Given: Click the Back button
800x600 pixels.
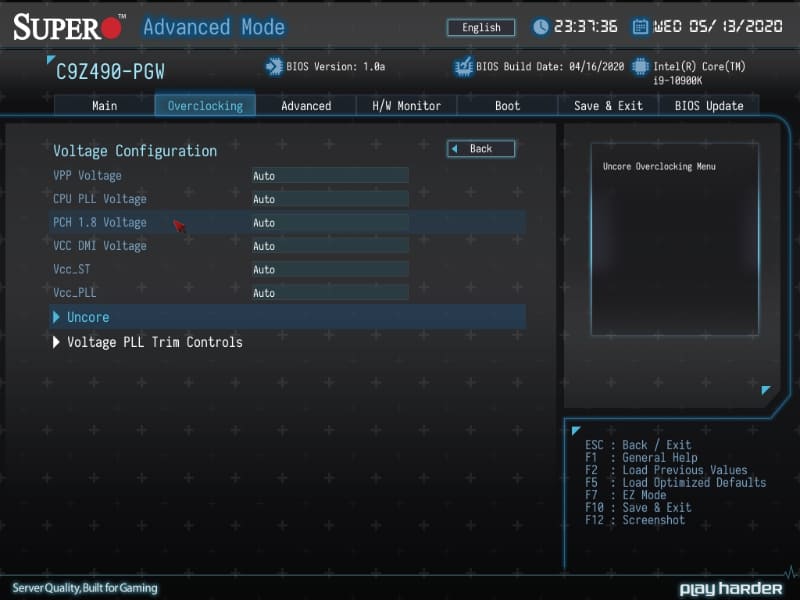Looking at the screenshot, I should 480,148.
